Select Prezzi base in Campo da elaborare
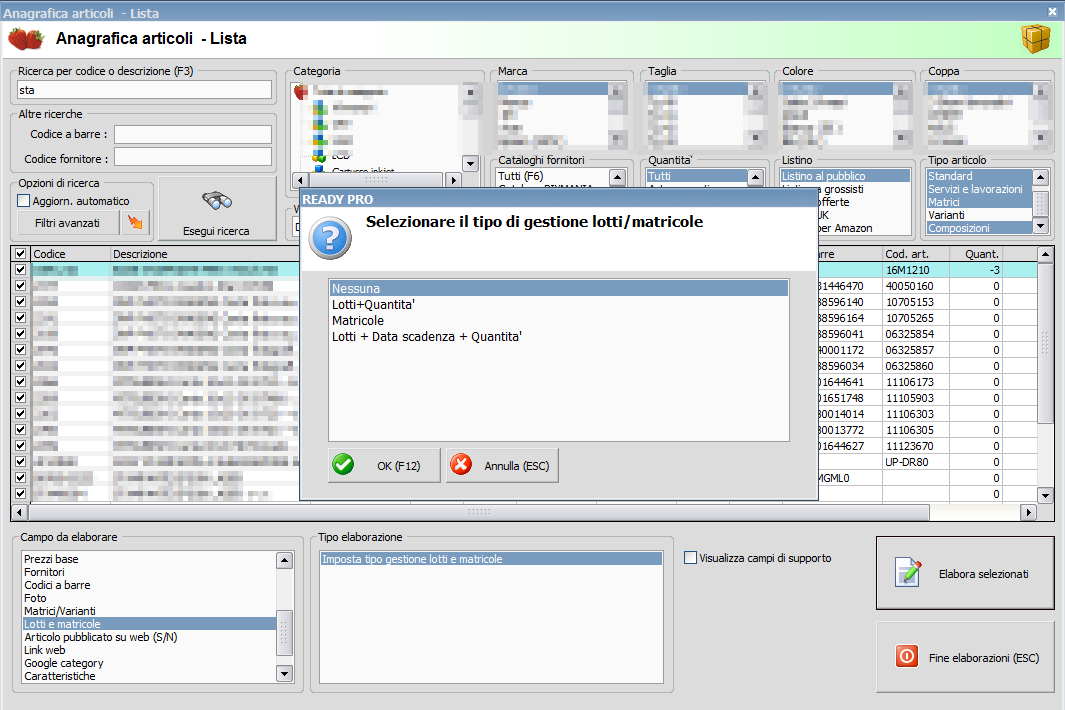1065x710 pixels. (x=149, y=559)
